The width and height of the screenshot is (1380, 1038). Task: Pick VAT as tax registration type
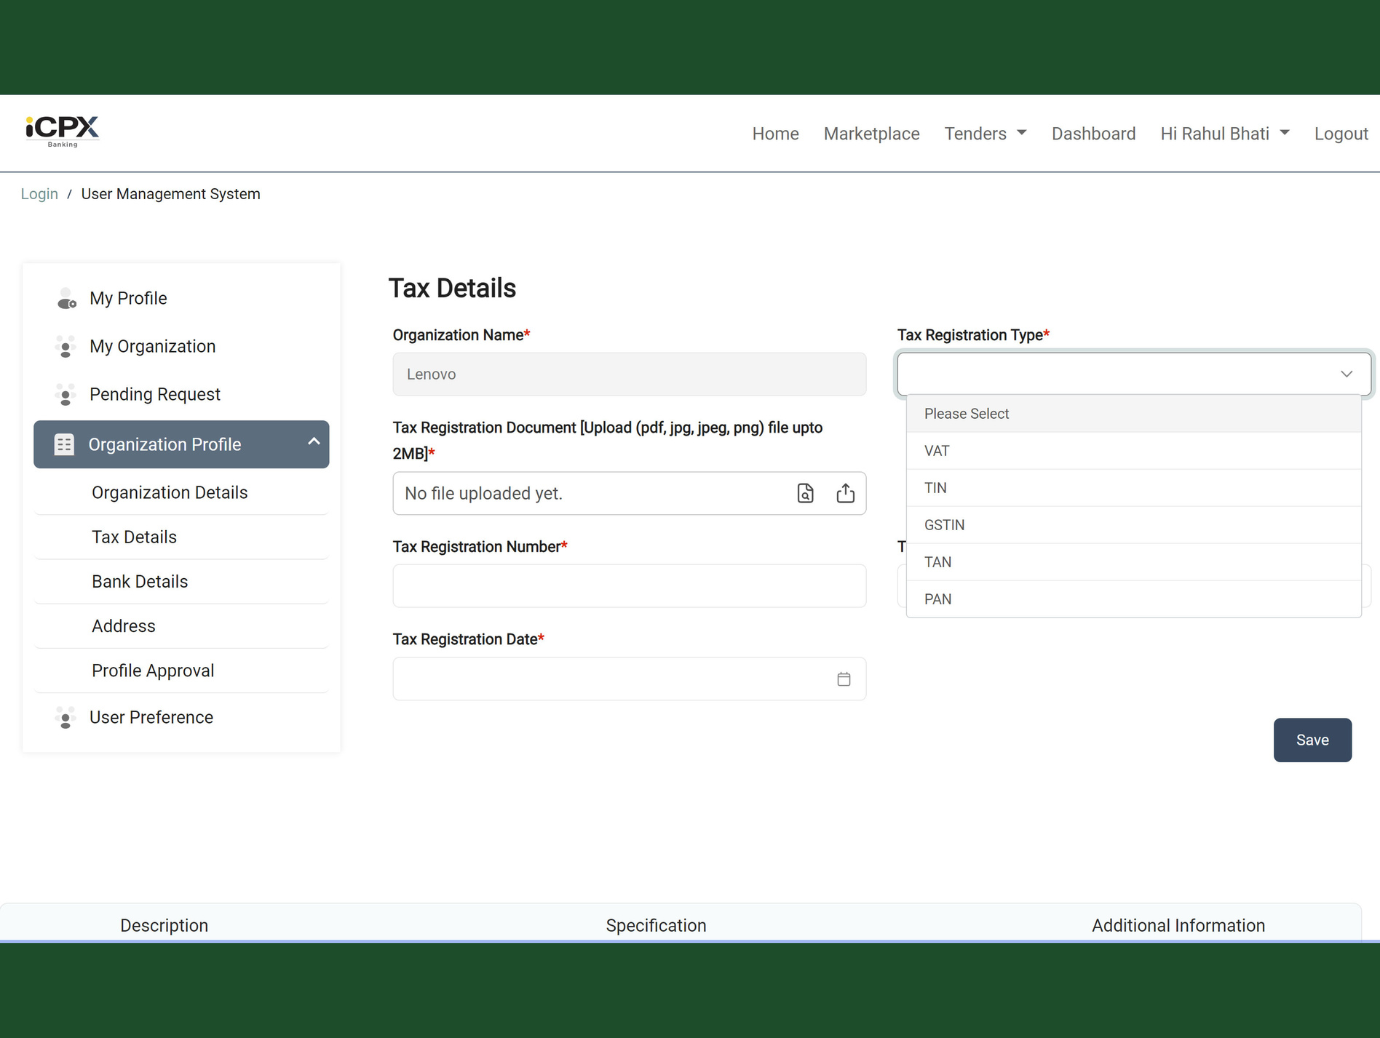pos(937,451)
